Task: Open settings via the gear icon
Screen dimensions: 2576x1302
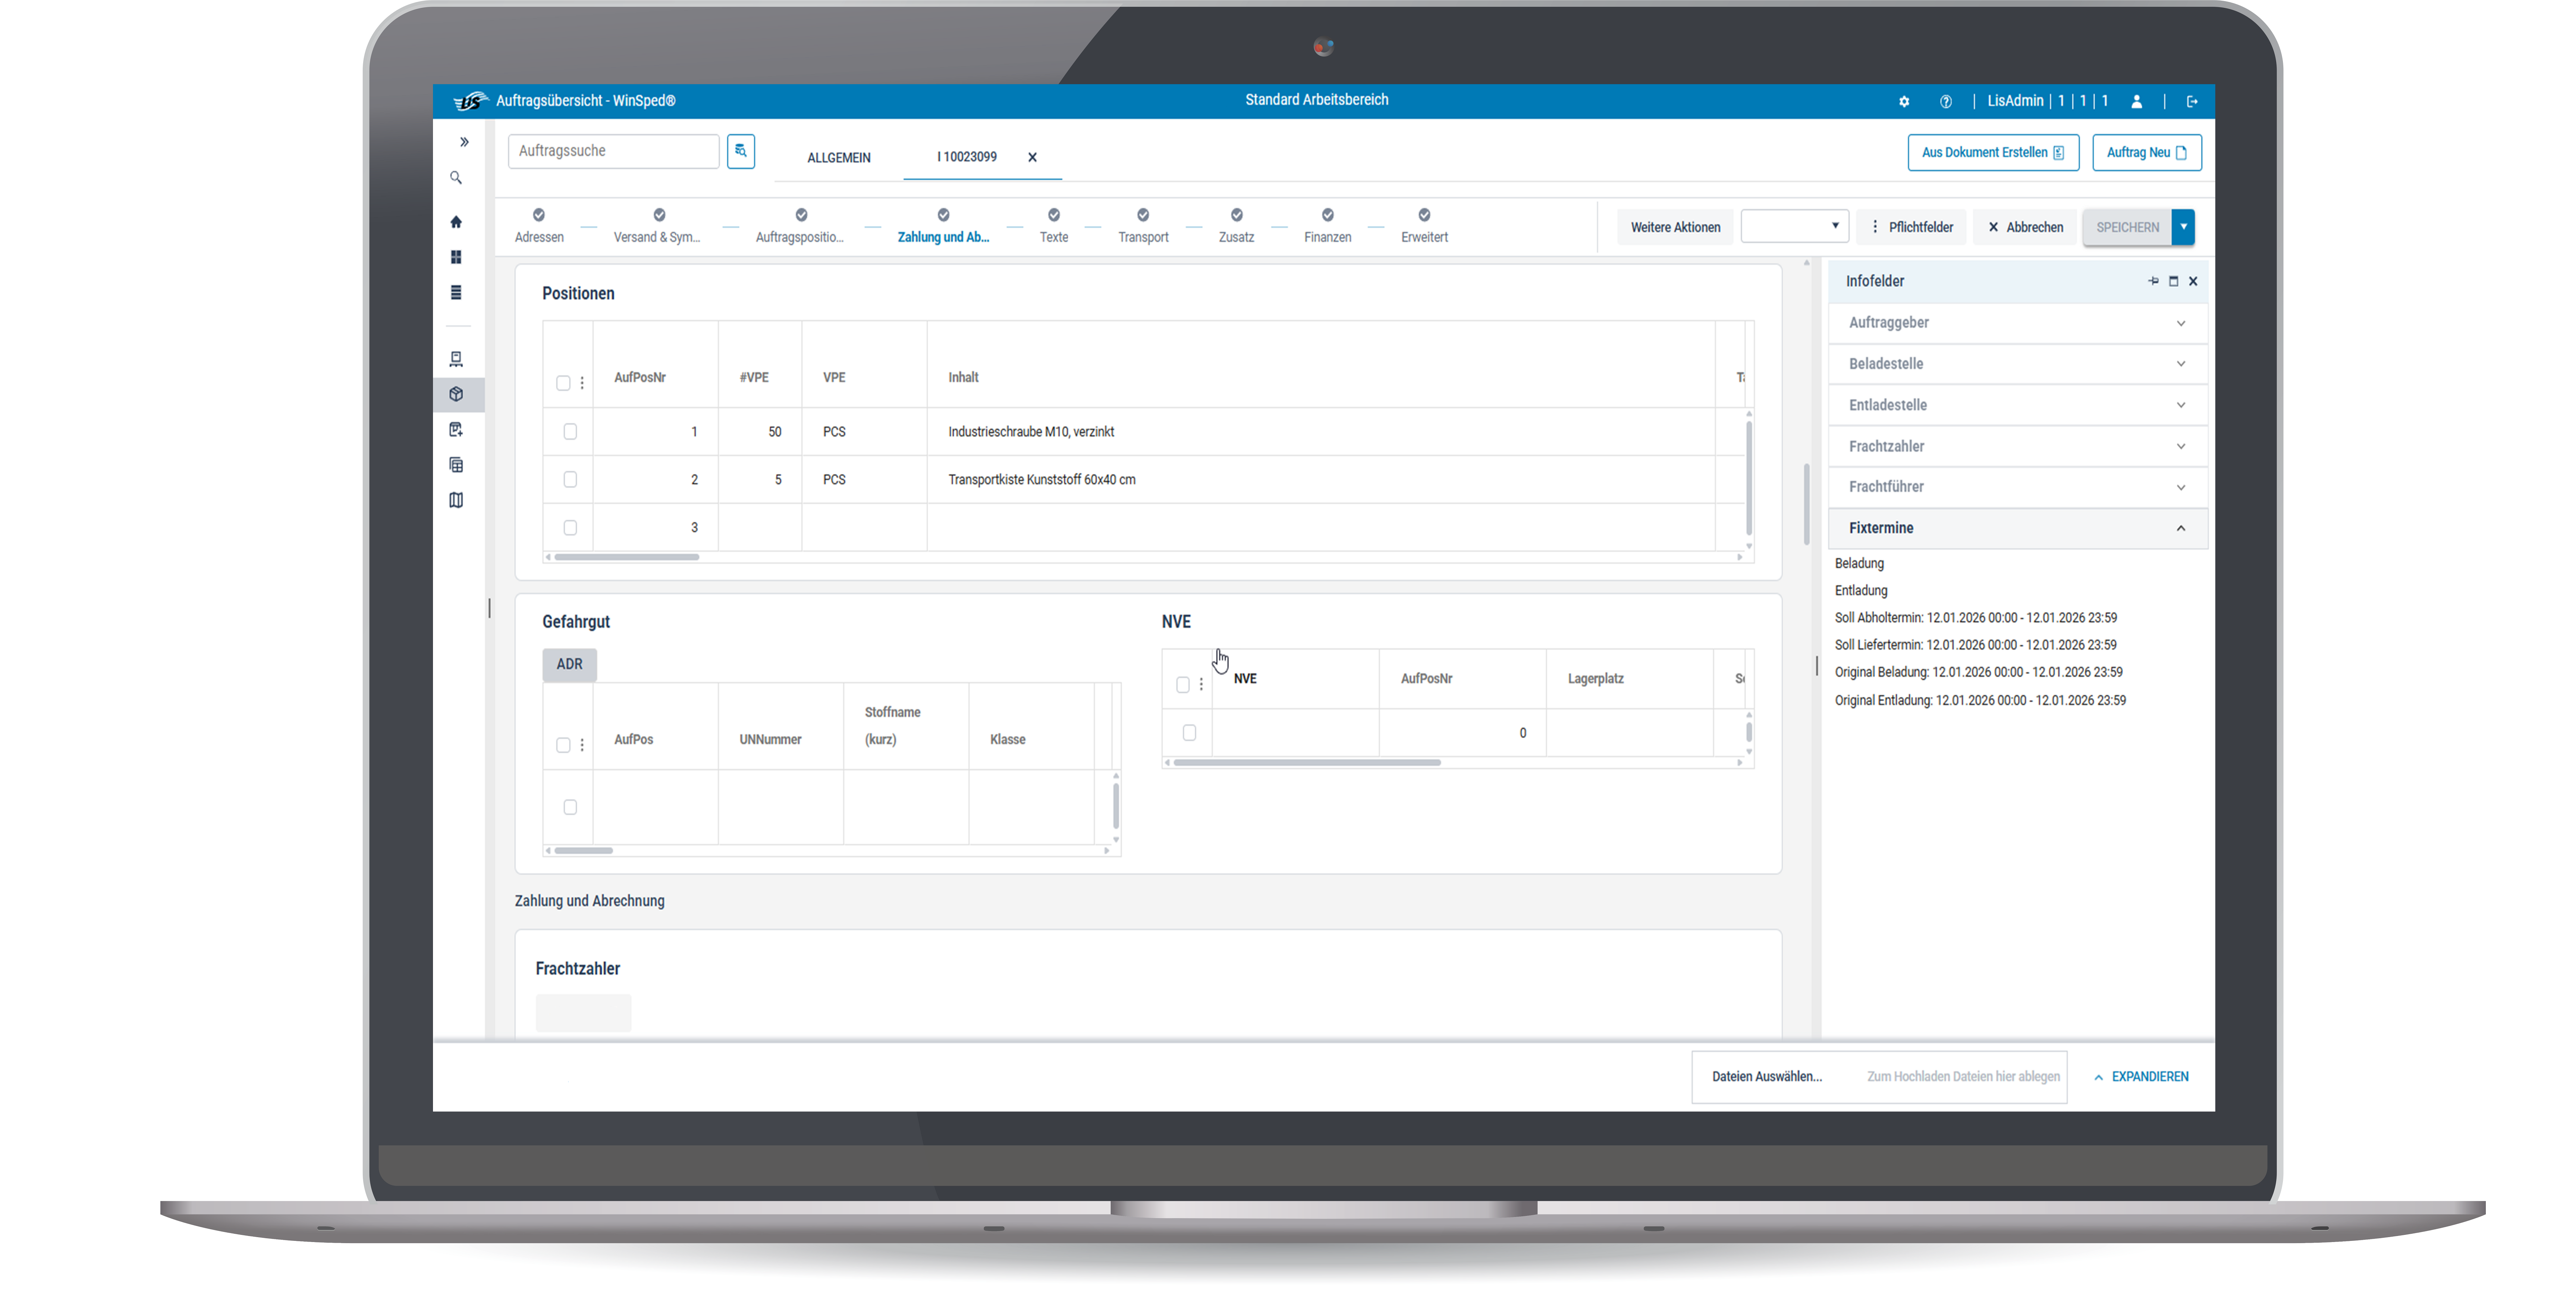Action: click(1904, 101)
